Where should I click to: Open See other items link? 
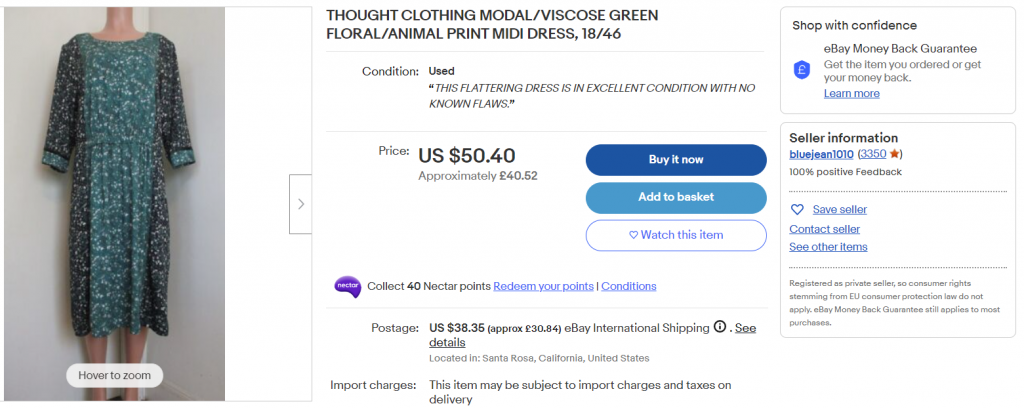click(x=828, y=247)
